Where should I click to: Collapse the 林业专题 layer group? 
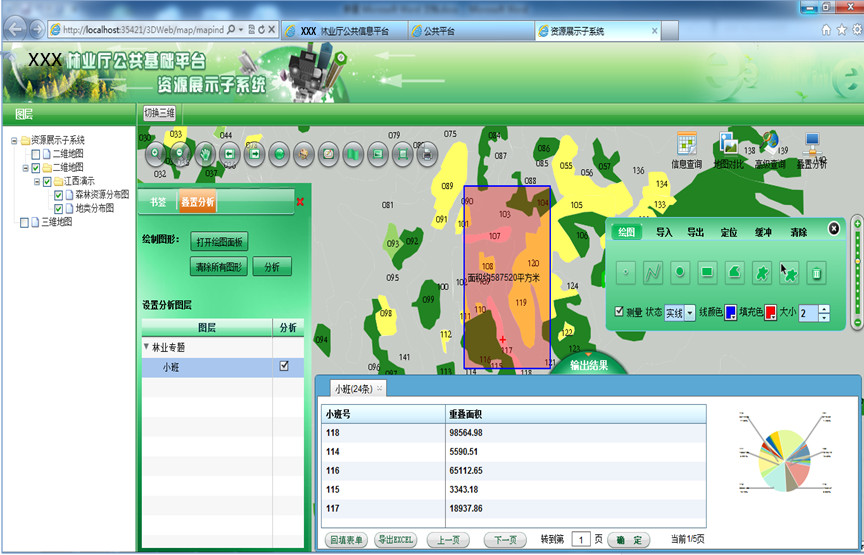click(x=147, y=347)
